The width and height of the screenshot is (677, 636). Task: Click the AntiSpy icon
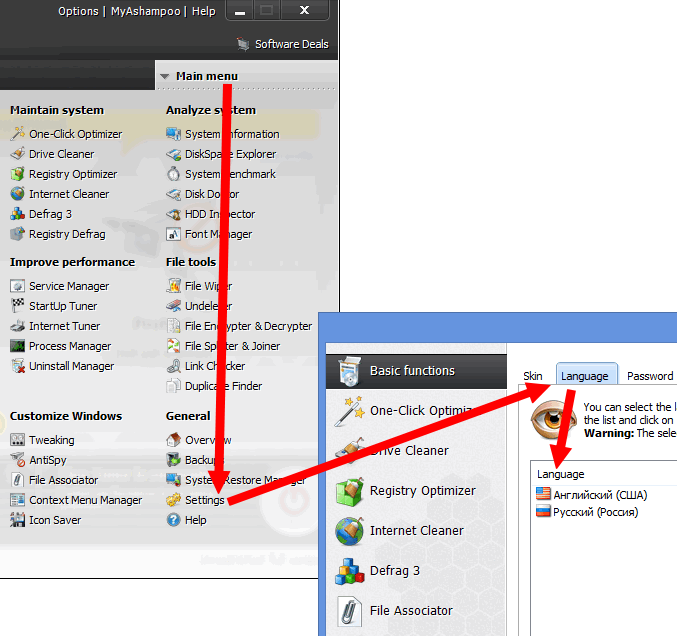pyautogui.click(x=18, y=459)
